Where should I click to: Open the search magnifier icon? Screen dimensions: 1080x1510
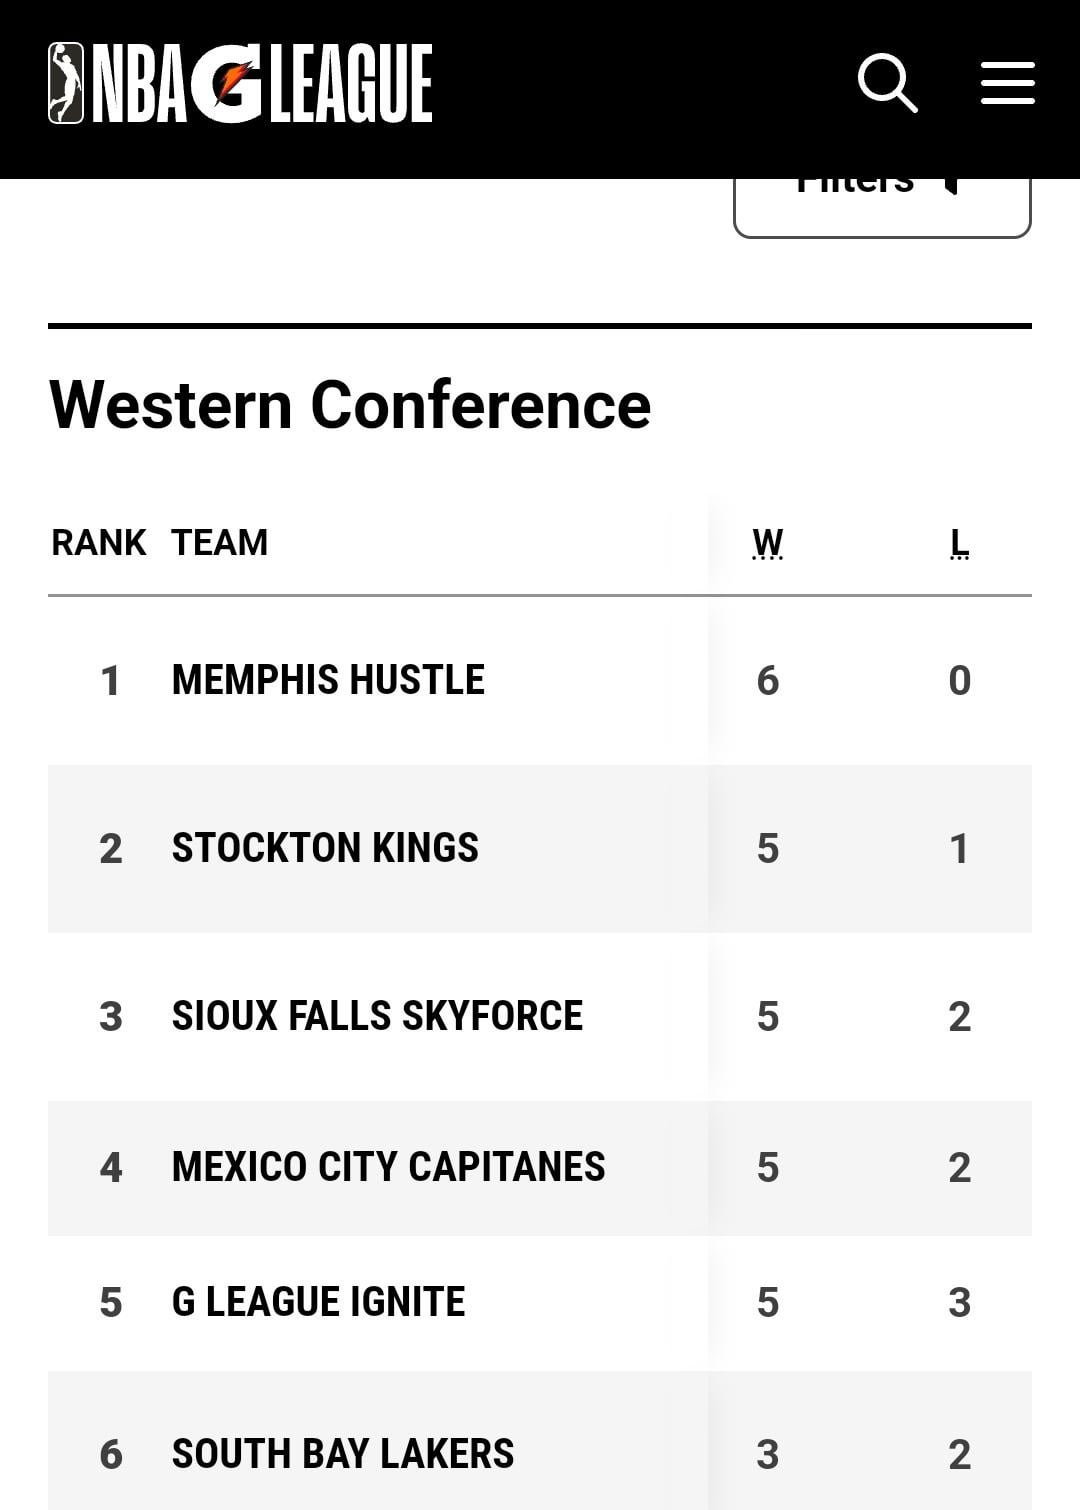point(887,83)
